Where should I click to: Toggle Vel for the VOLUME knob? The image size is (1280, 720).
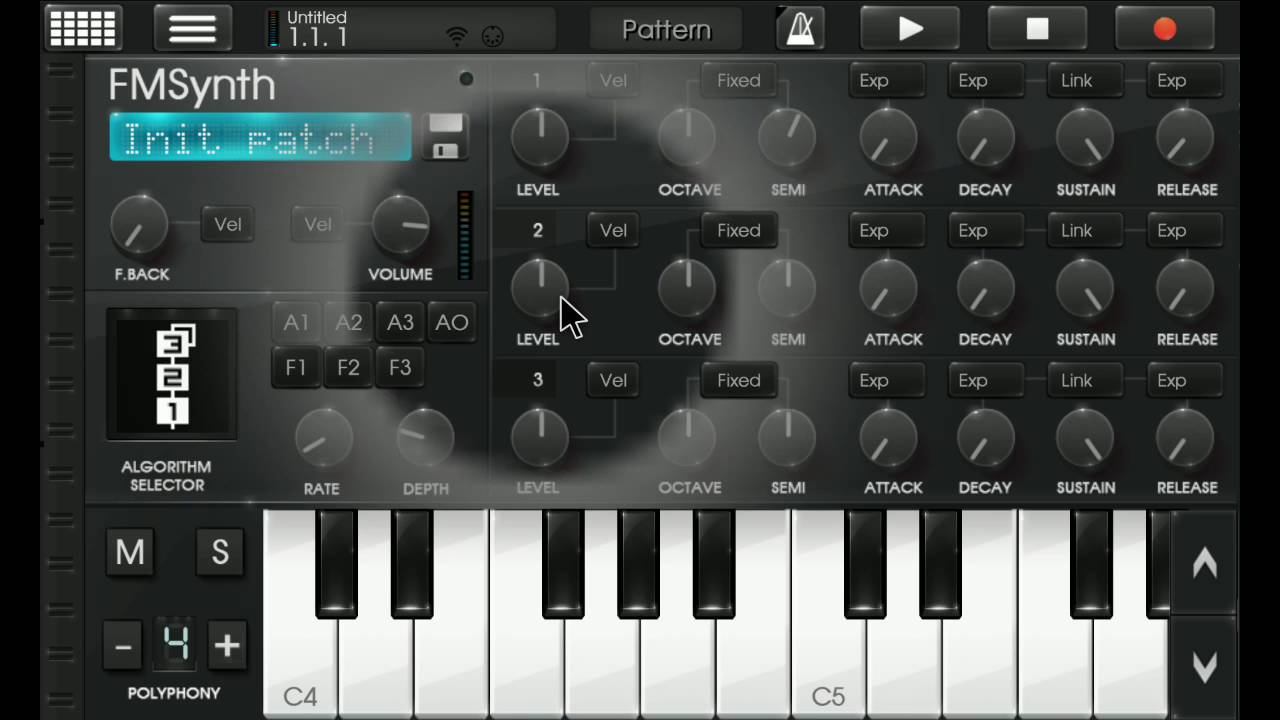pyautogui.click(x=318, y=224)
